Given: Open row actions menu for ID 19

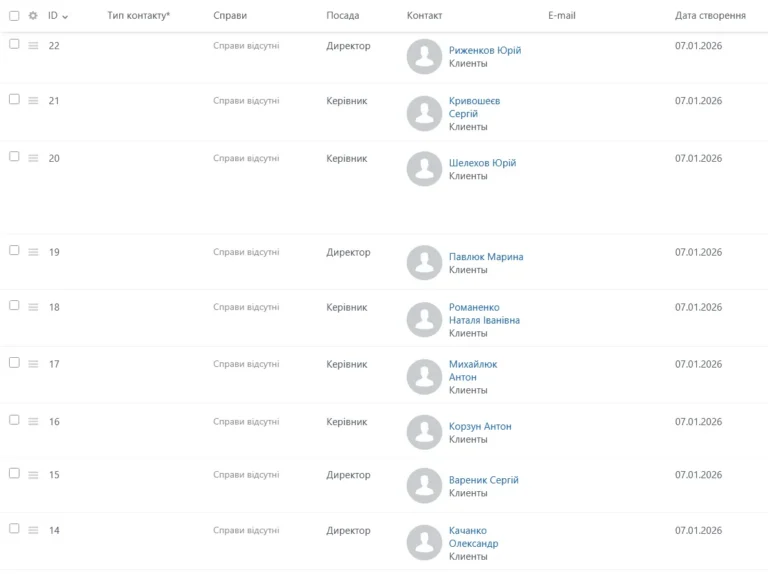Looking at the screenshot, I should click(x=33, y=252).
